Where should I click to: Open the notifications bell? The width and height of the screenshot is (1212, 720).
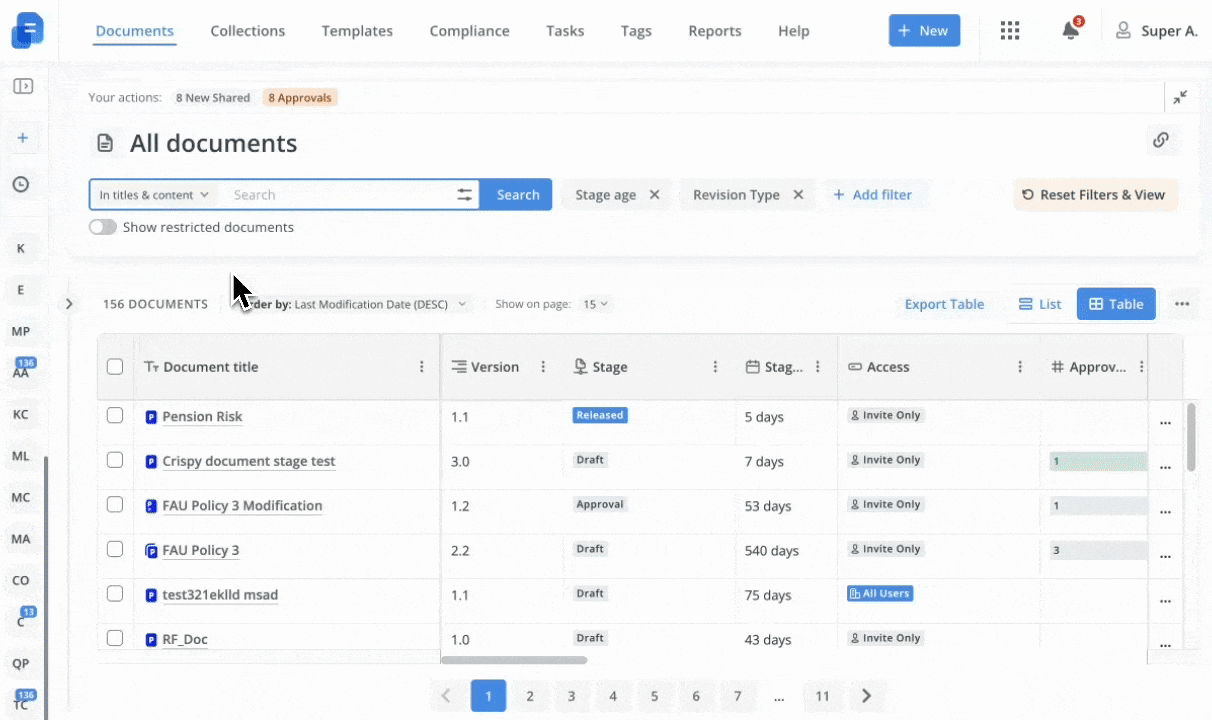[1070, 31]
